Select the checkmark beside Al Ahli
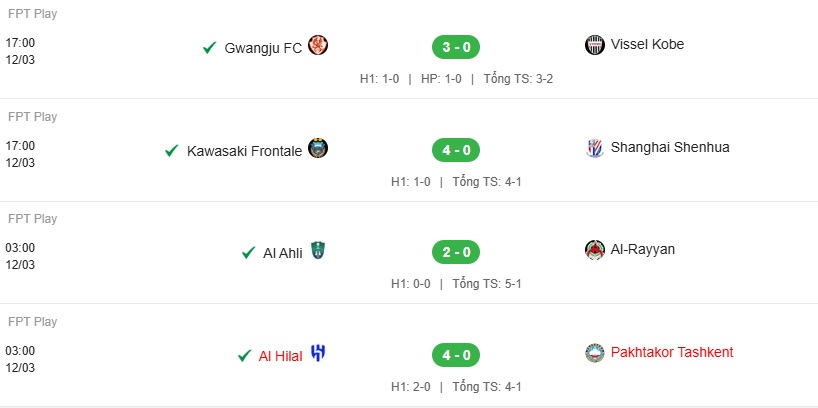Viewport: 818px width, 408px height. pos(248,253)
